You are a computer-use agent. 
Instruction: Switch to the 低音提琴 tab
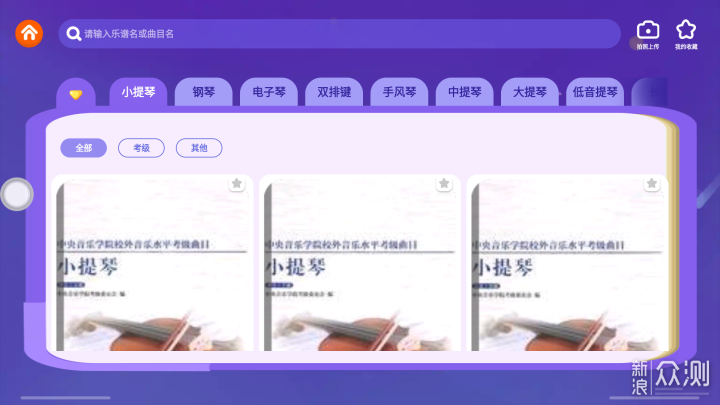(595, 92)
